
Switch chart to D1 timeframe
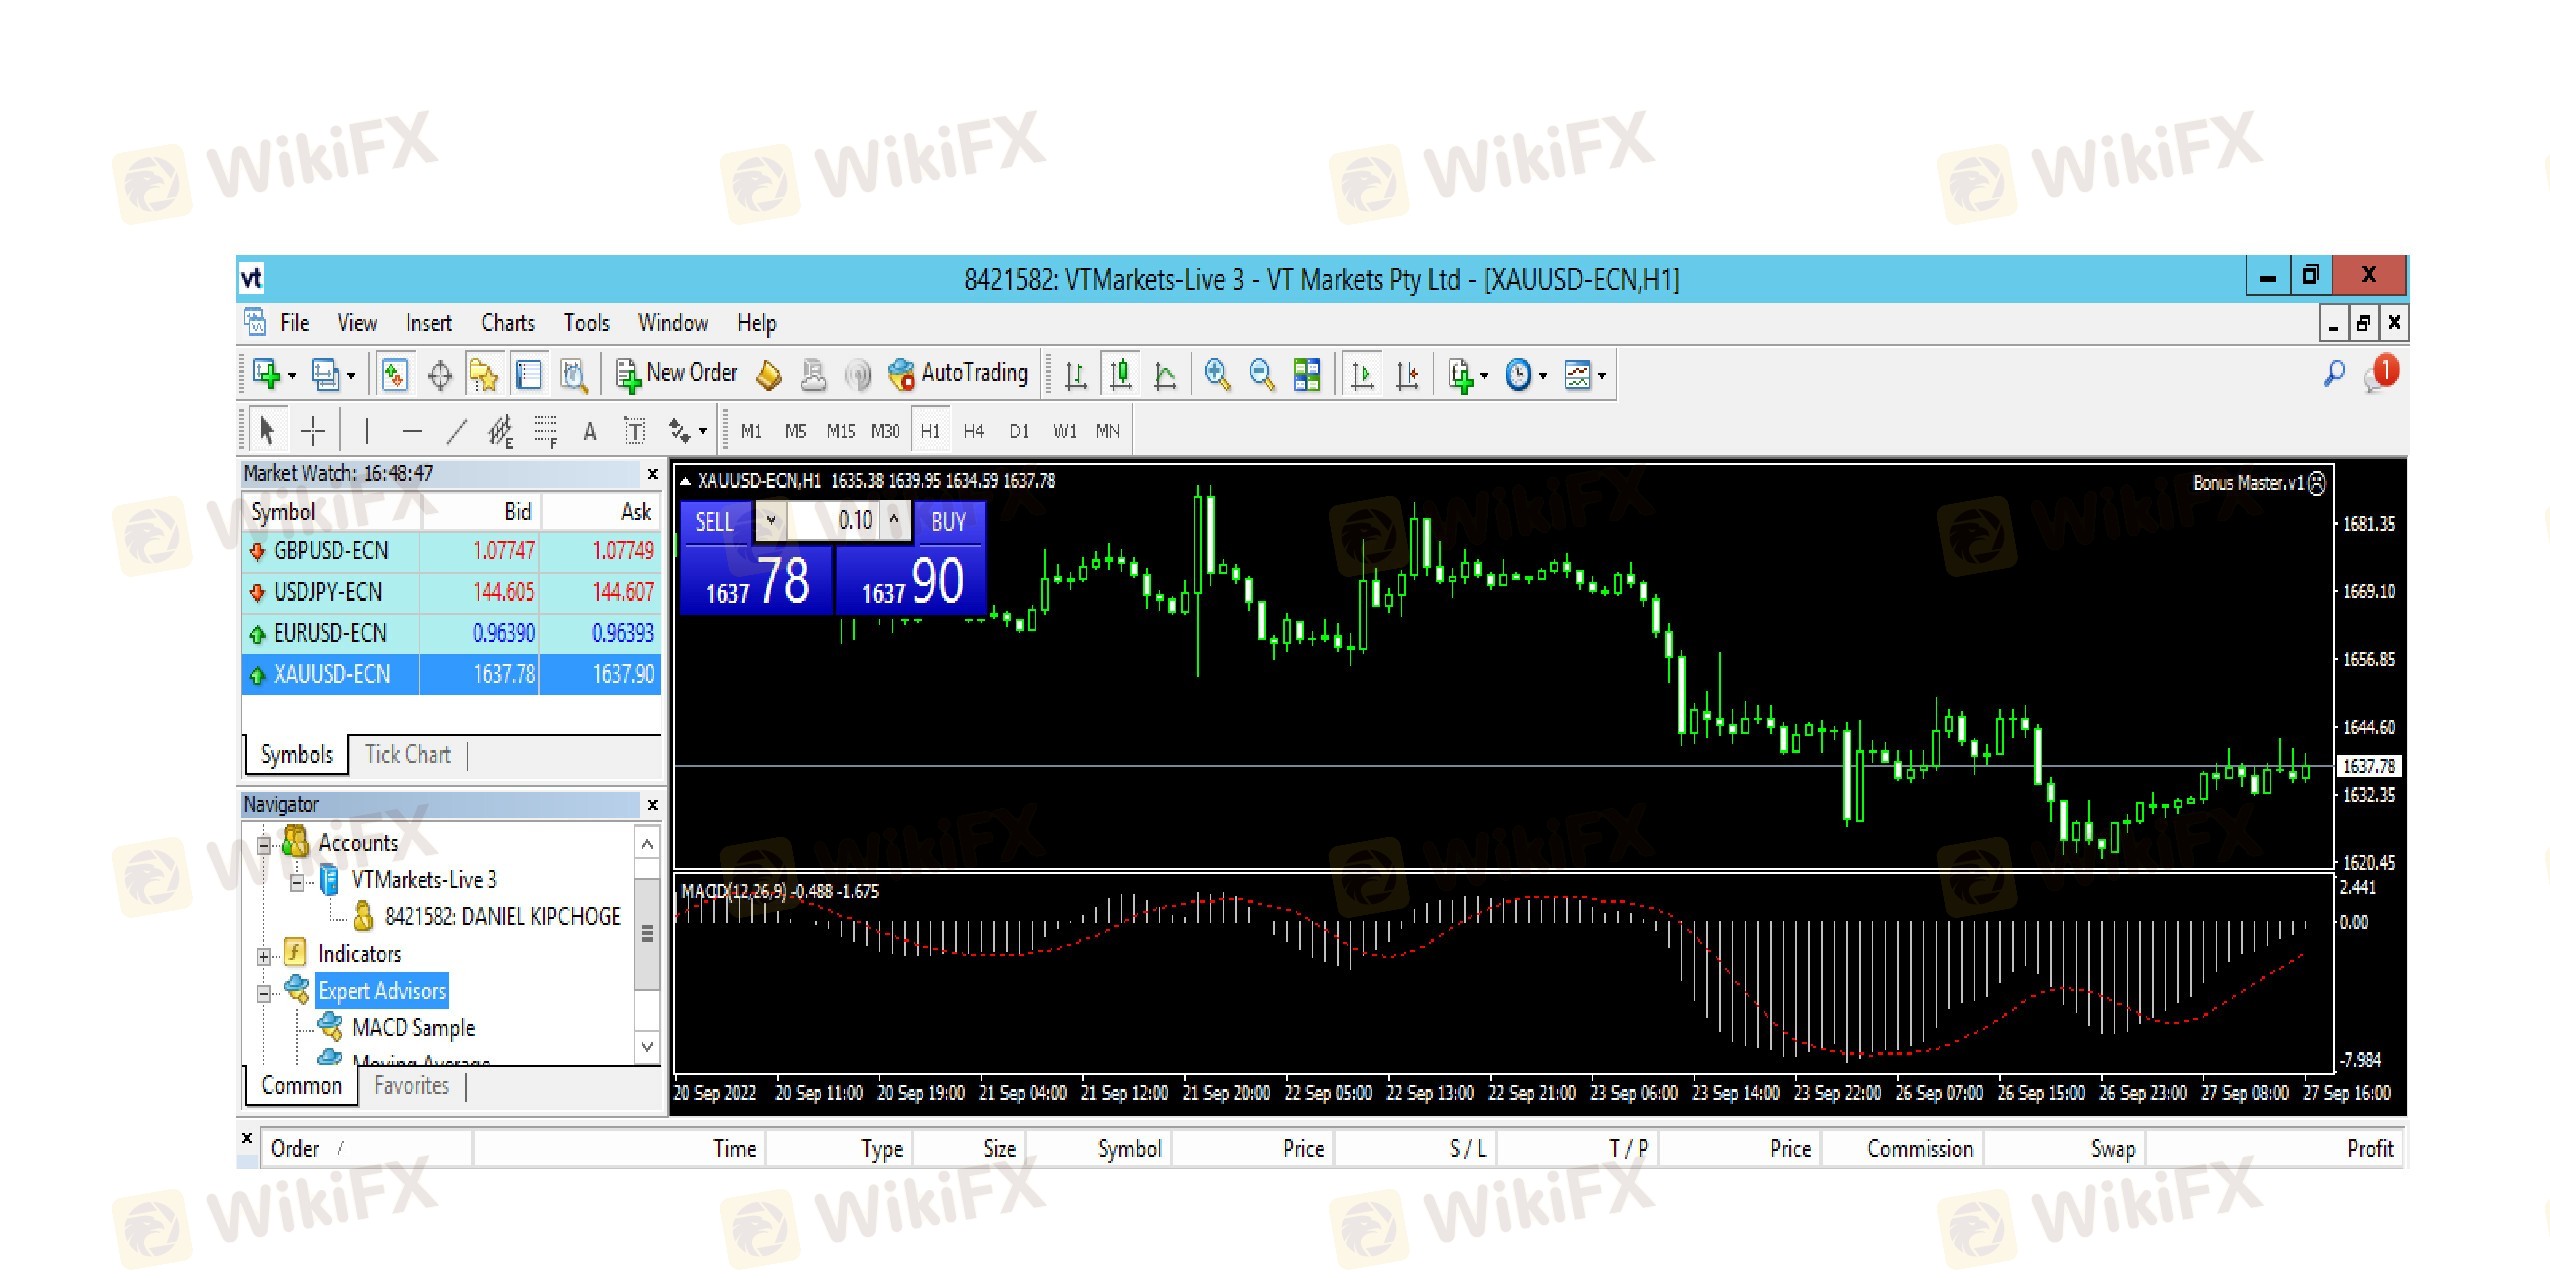tap(1019, 431)
